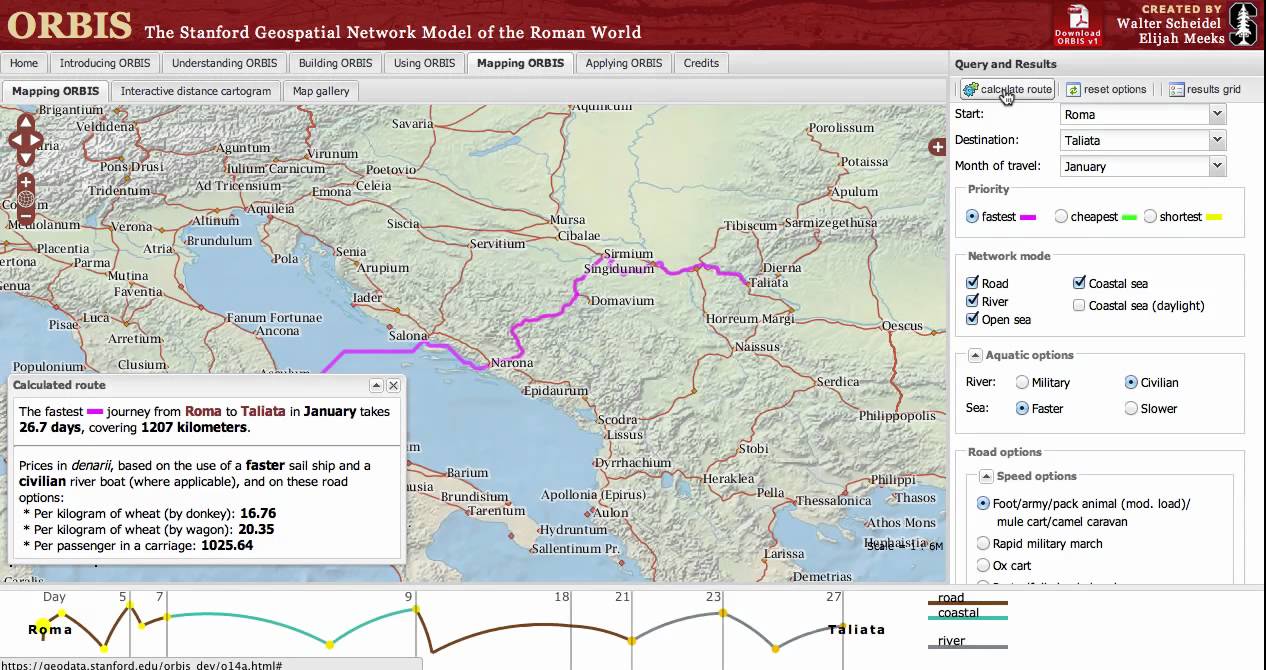
Task: Open the Using ORBIS tab
Action: (x=424, y=62)
